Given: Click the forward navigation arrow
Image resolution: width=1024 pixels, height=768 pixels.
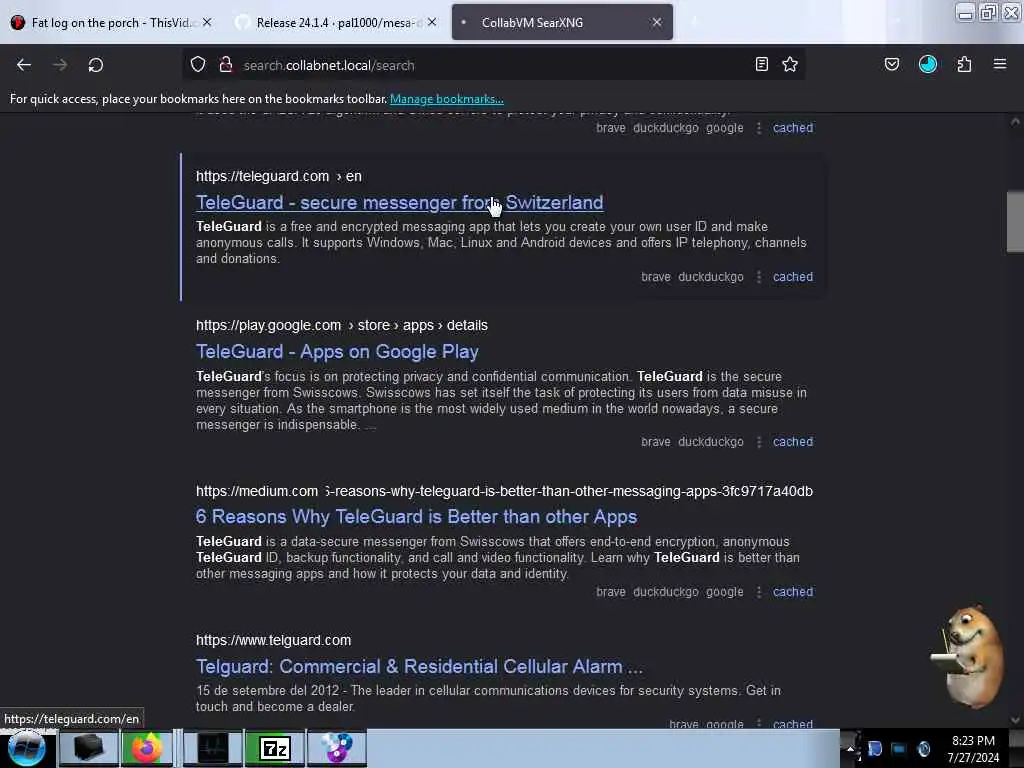Looking at the screenshot, I should [x=59, y=65].
